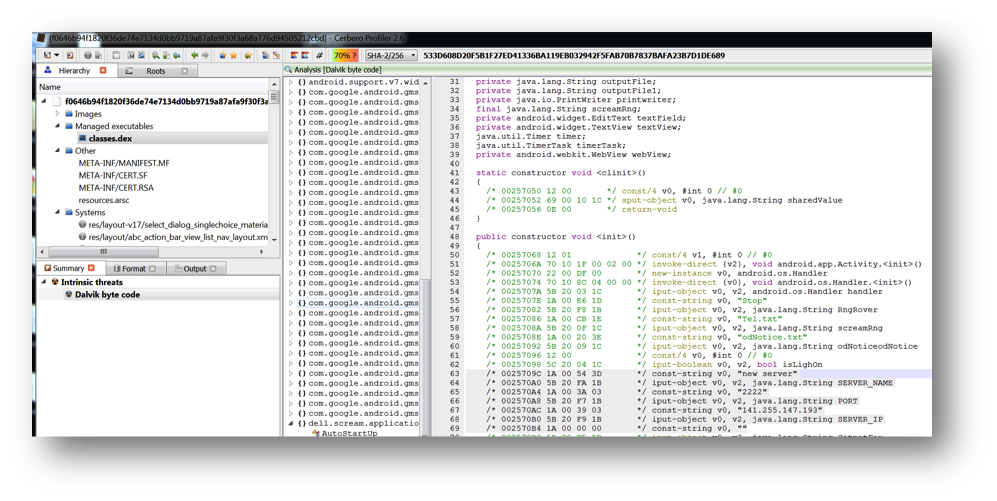This screenshot has height=501, width=997.
Task: Select META-INF/MANIFEST.MF entry
Action: pyautogui.click(x=124, y=163)
